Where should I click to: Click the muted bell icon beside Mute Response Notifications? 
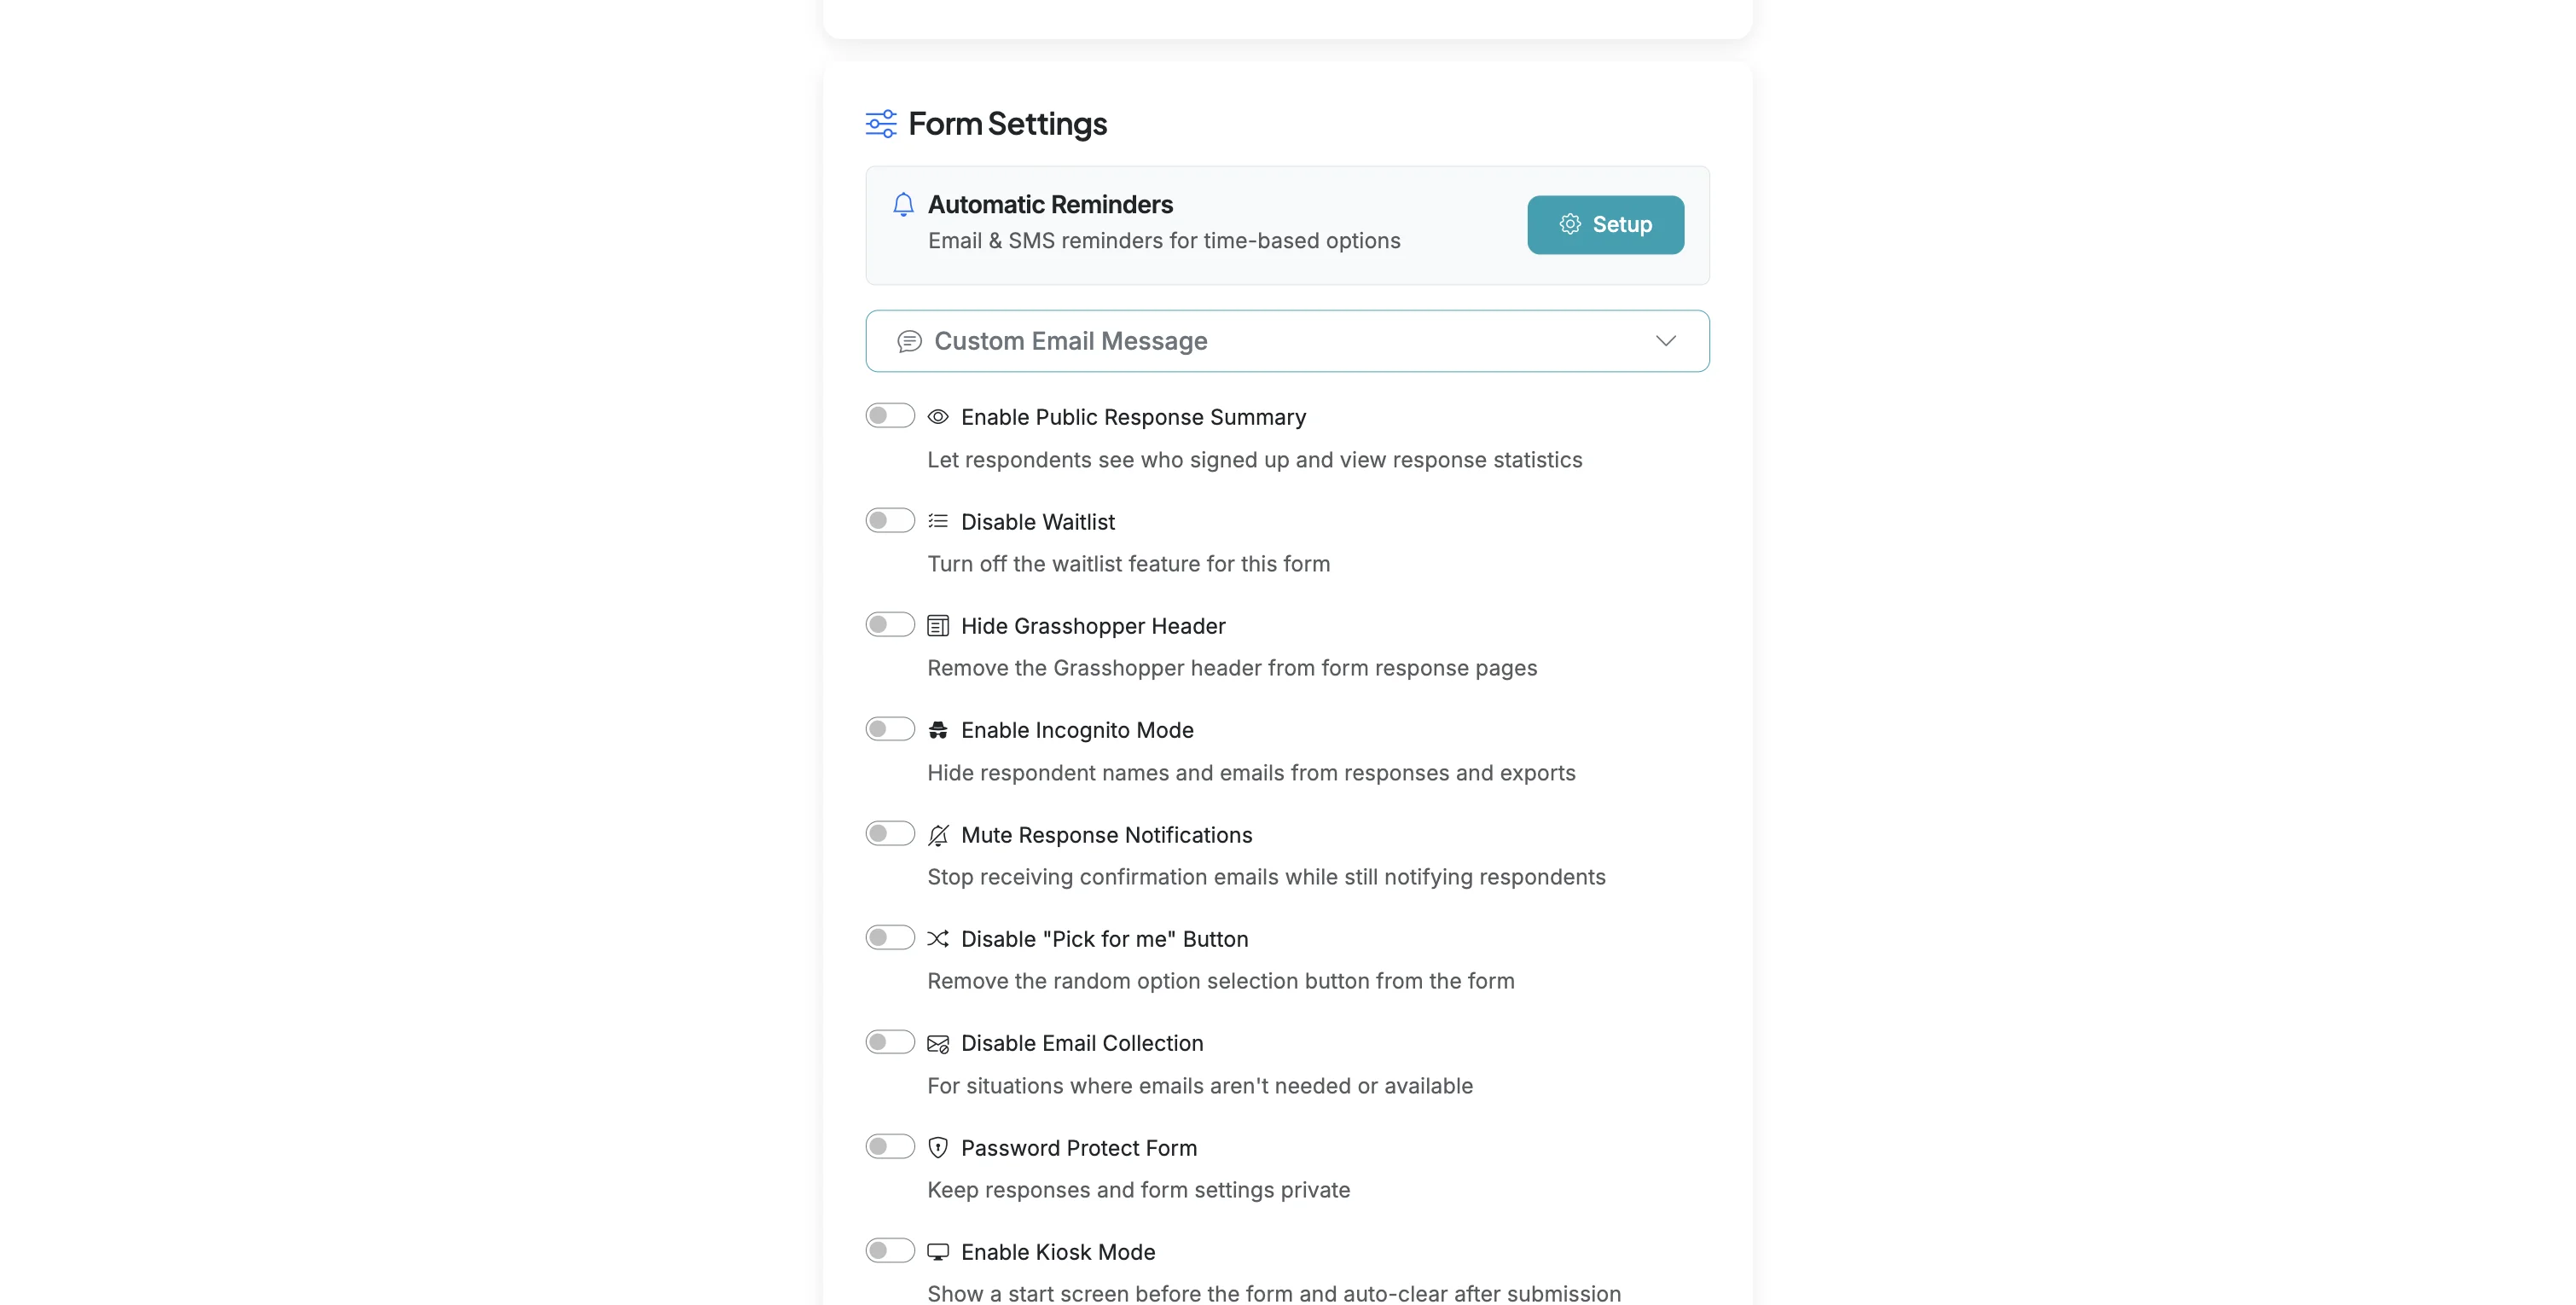(938, 833)
